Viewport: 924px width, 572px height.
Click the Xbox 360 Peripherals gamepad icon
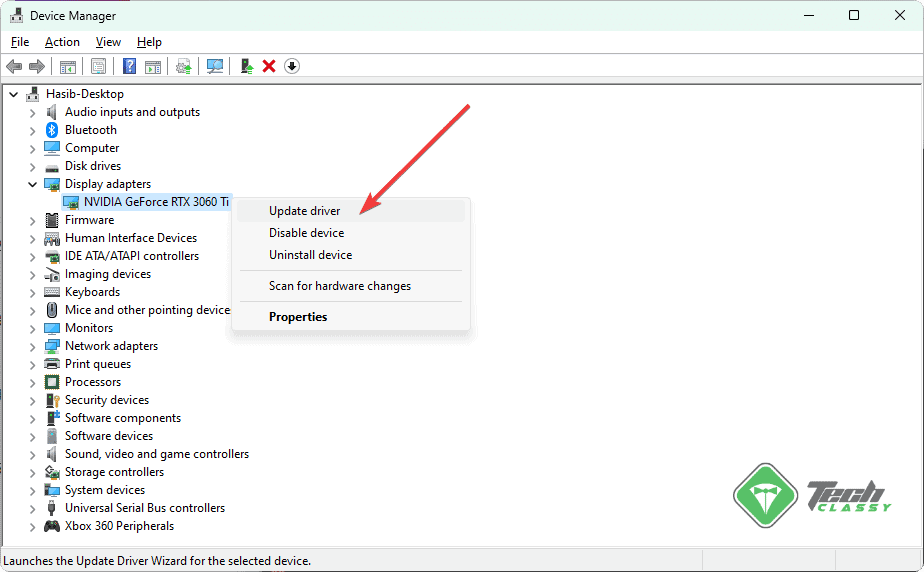coord(52,525)
